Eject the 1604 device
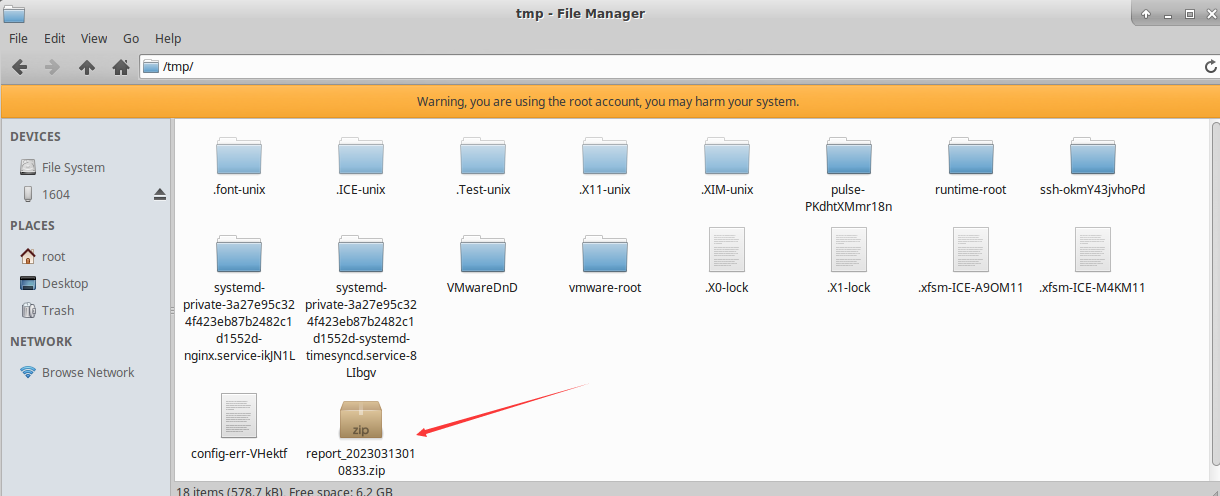 [x=159, y=194]
